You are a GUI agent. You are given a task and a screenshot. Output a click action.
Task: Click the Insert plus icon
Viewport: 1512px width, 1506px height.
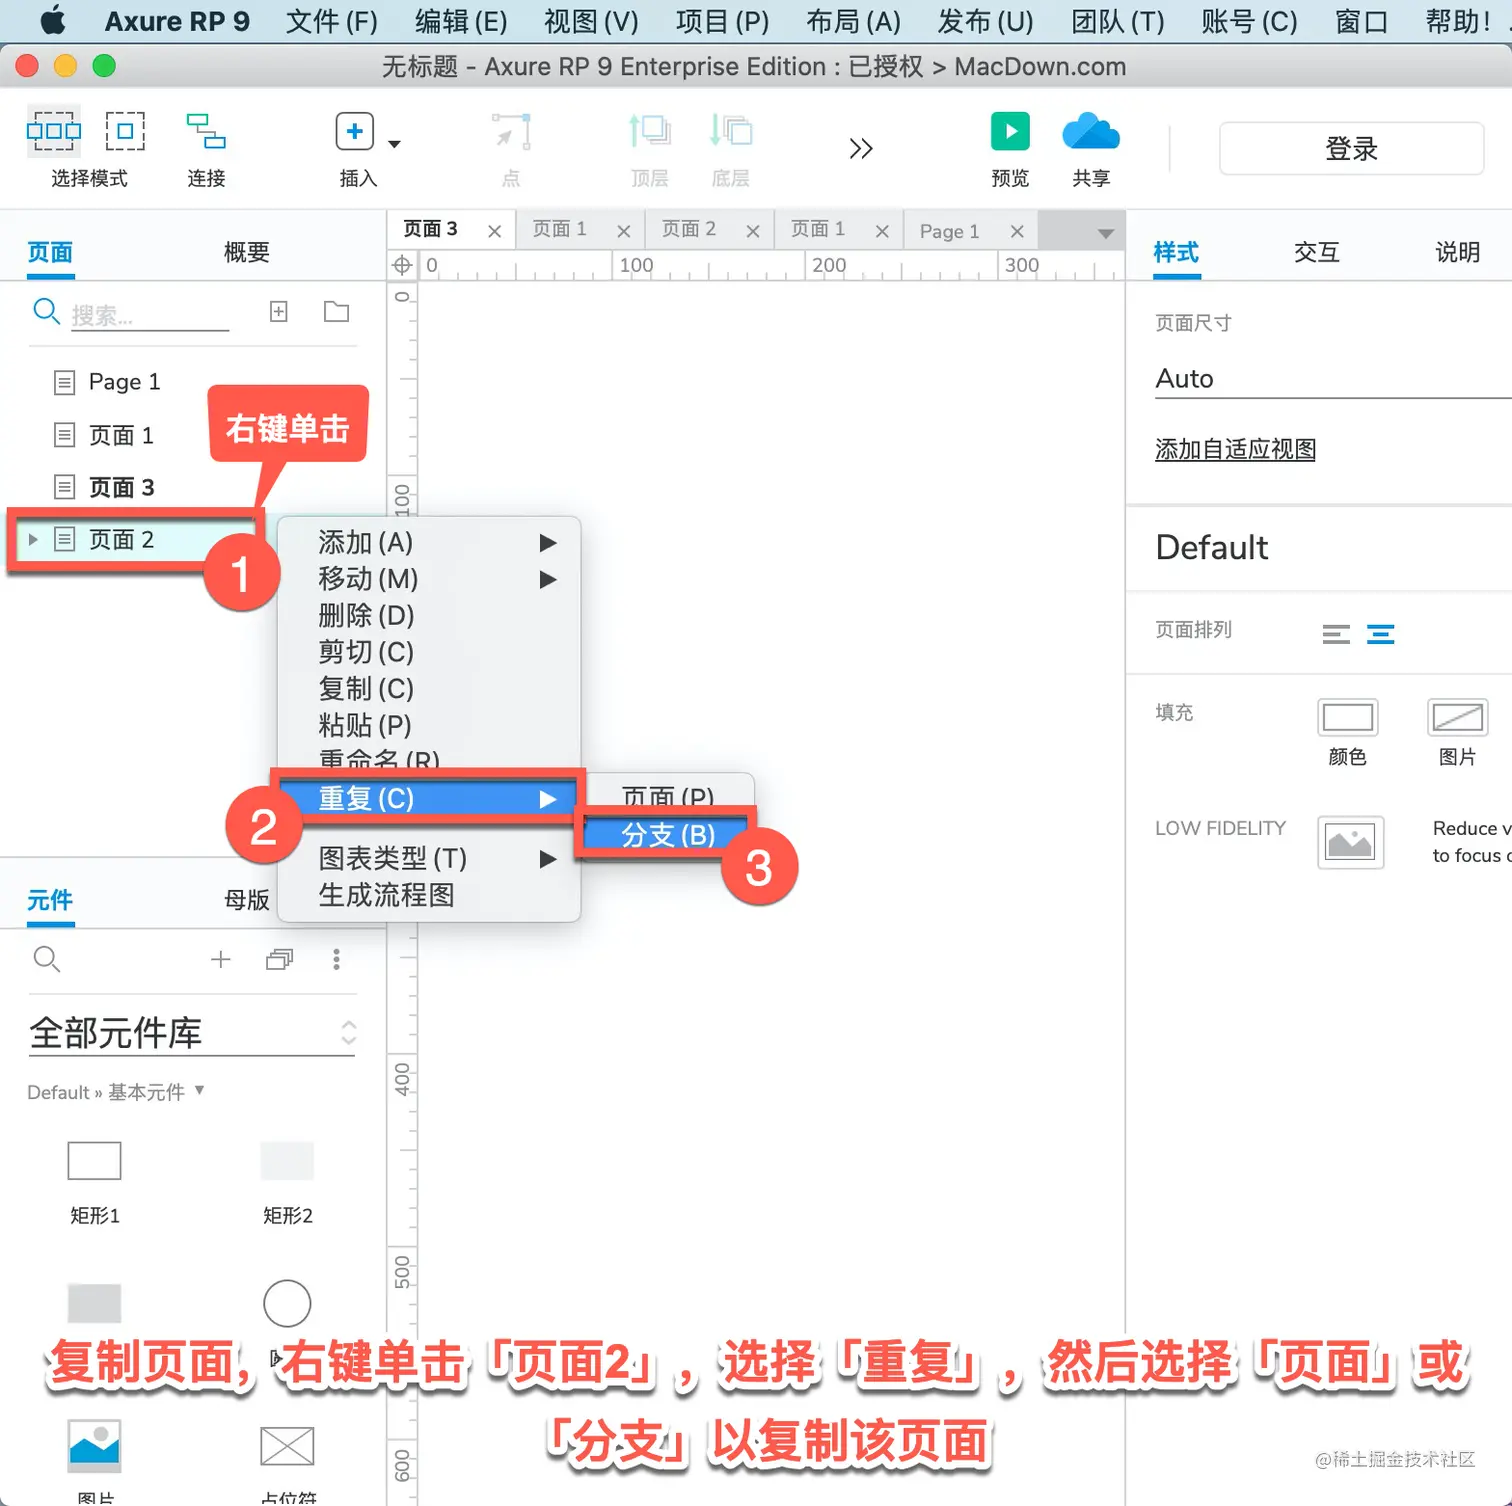(354, 131)
